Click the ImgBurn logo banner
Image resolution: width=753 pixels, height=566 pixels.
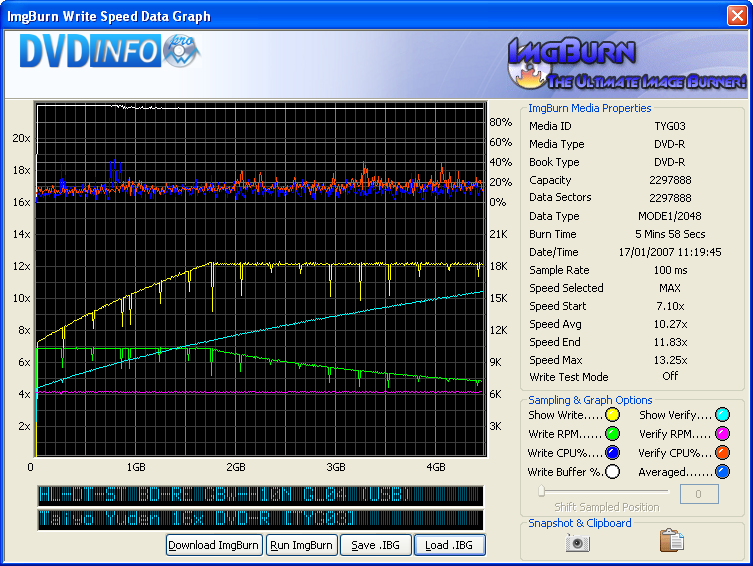click(x=627, y=65)
